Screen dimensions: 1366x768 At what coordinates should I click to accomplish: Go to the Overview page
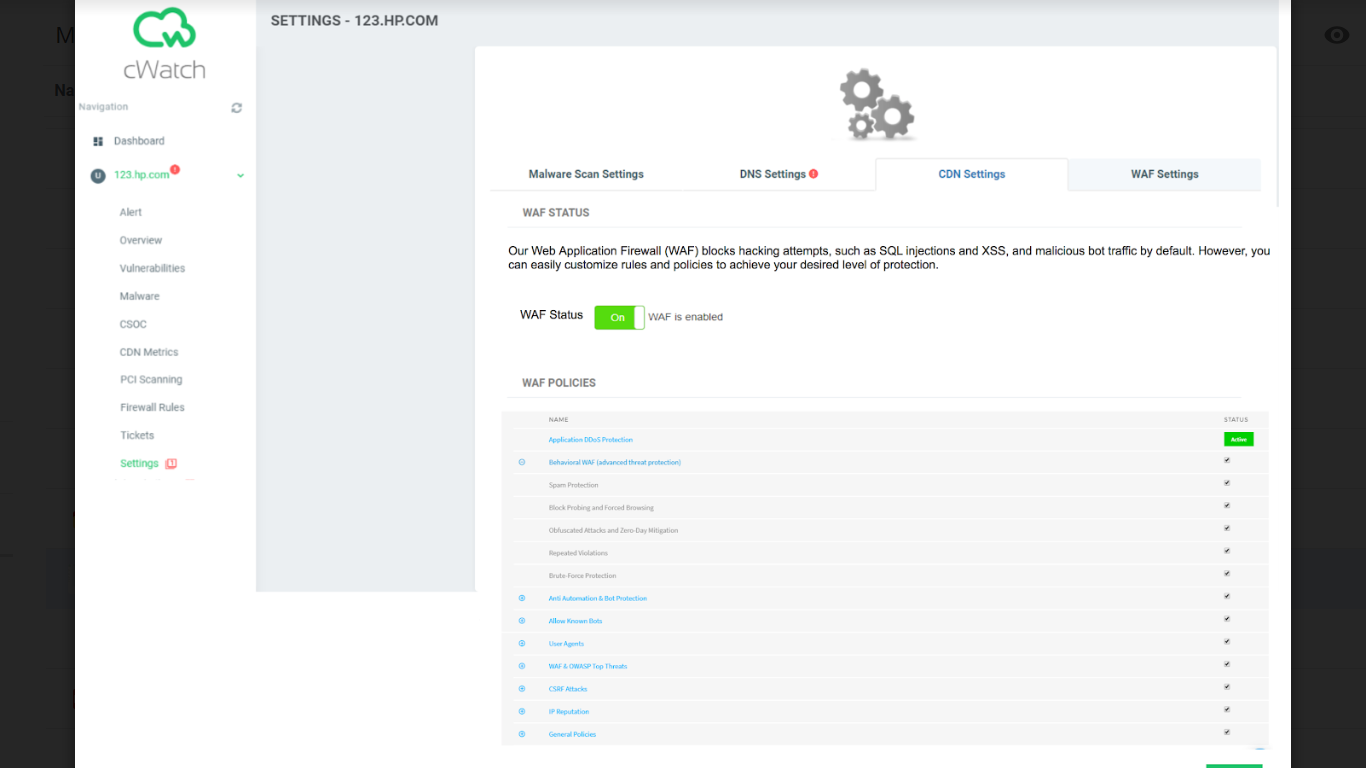click(x=141, y=240)
